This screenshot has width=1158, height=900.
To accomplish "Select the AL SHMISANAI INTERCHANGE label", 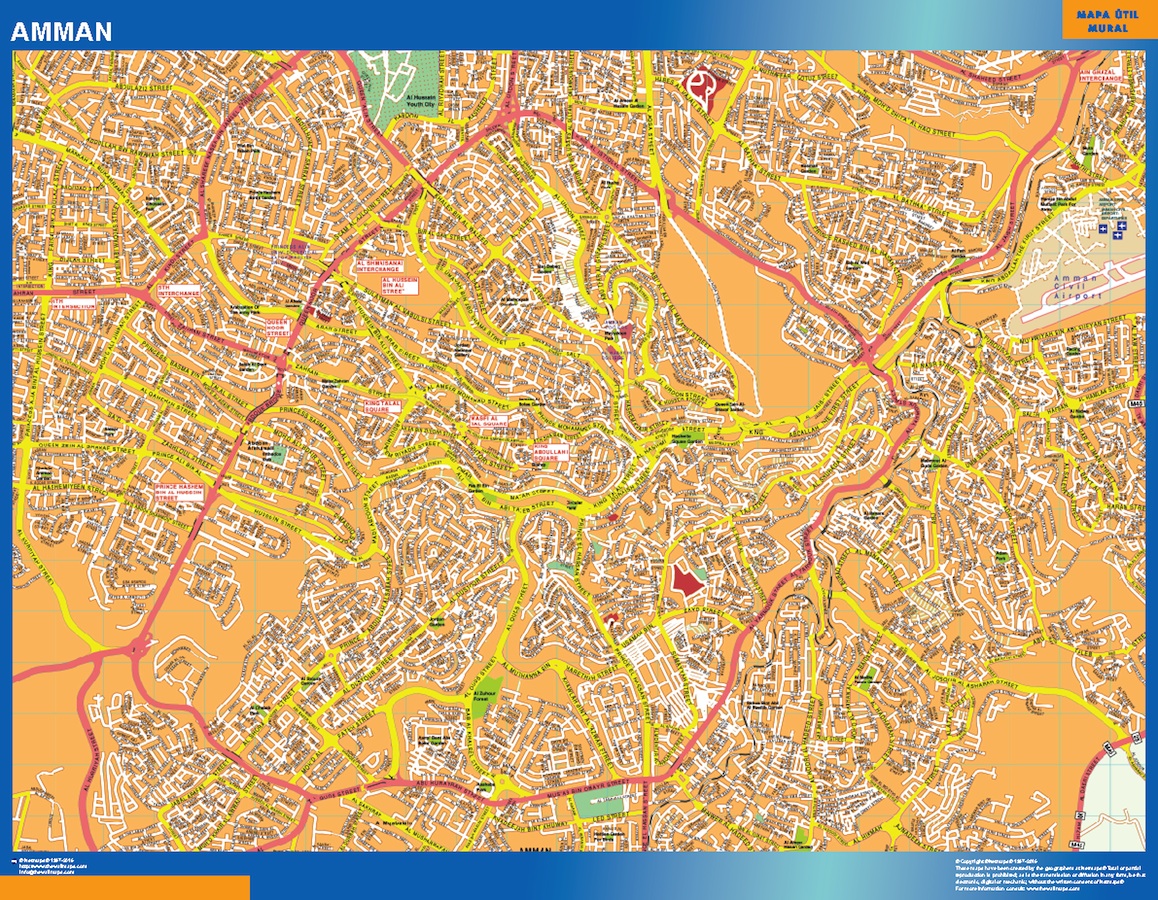I will (x=378, y=266).
